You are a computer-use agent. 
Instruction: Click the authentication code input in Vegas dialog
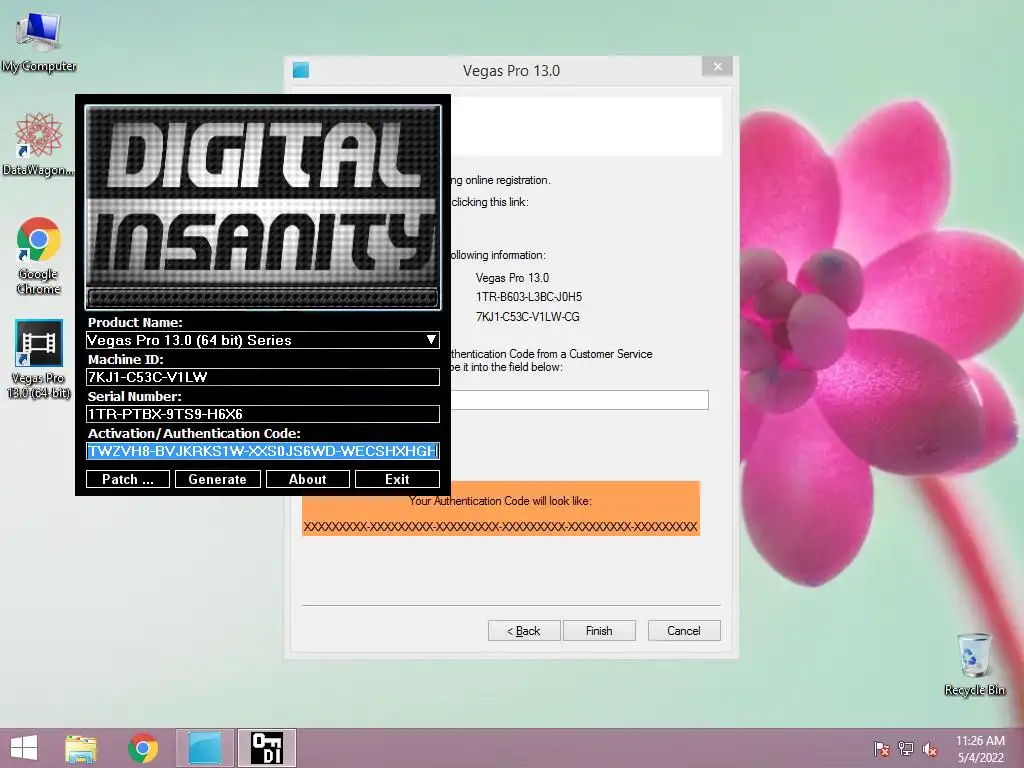[x=579, y=400]
